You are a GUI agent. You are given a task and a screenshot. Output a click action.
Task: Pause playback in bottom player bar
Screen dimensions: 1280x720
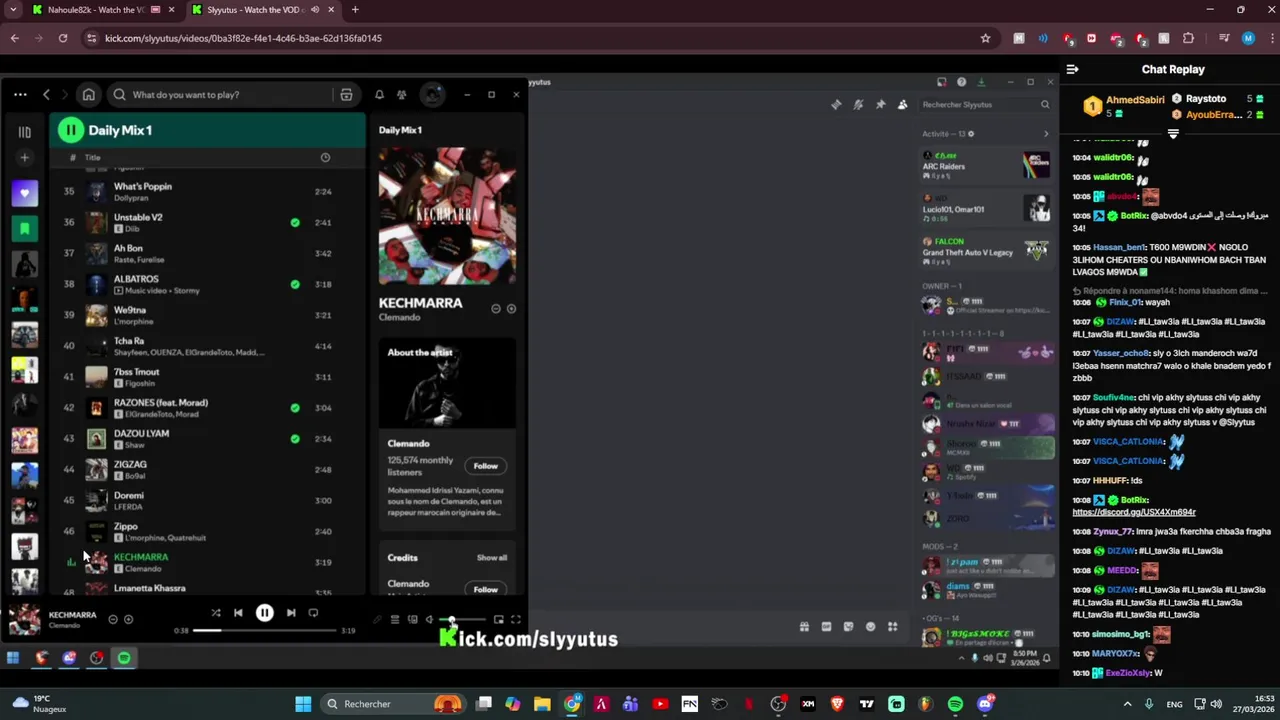(x=264, y=613)
